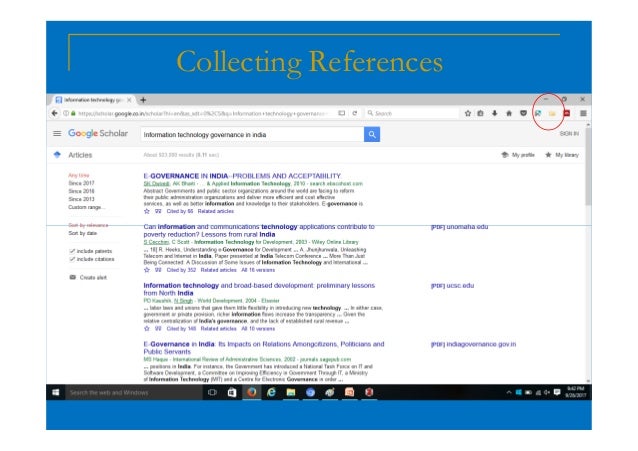
Task: Open File Explorer from the taskbar
Action: [291, 392]
